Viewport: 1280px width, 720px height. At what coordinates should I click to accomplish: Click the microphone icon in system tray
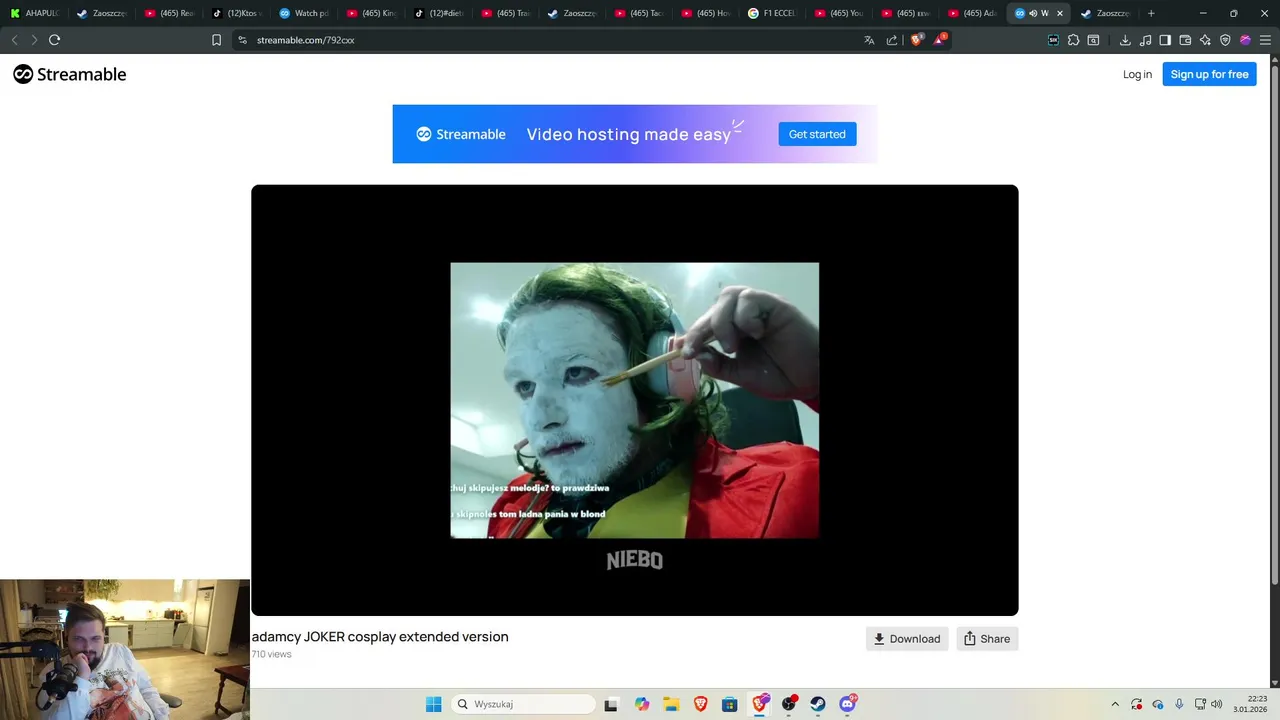[1179, 704]
